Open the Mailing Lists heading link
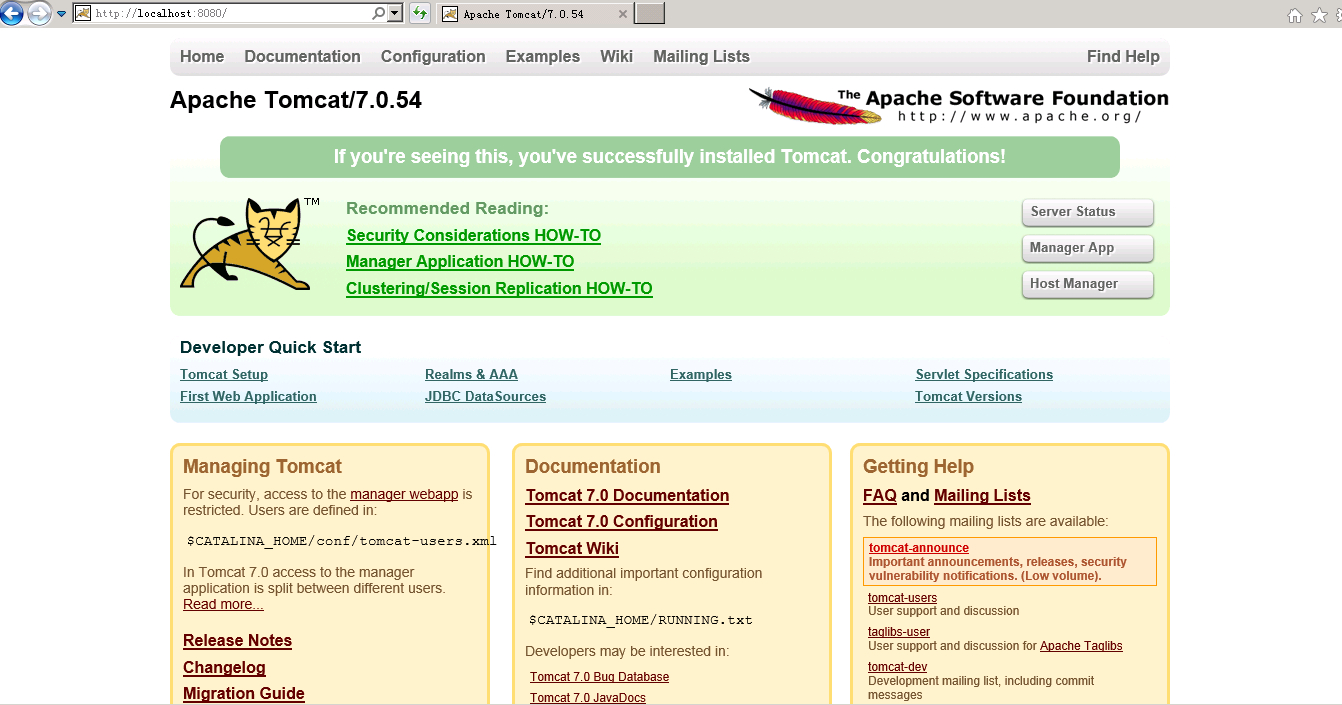The height and width of the screenshot is (705, 1342). [x=982, y=496]
